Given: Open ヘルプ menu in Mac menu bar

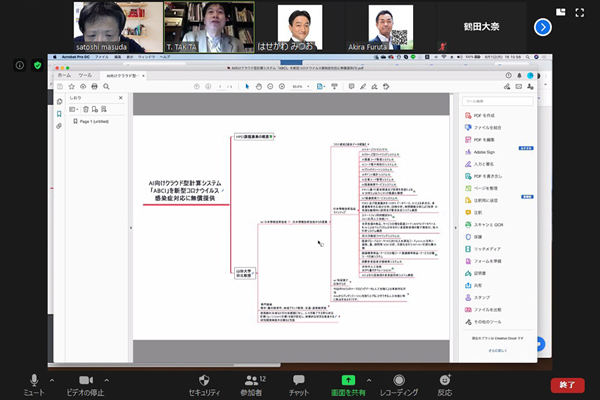Looking at the screenshot, I should tap(165, 57).
